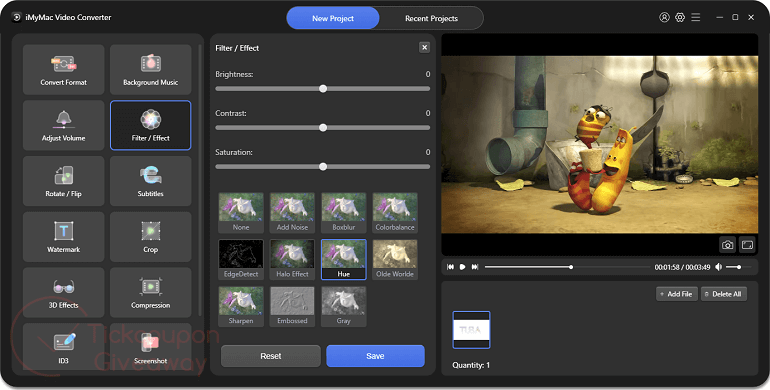The image size is (770, 390).
Task: Apply the Add Noise filter
Action: [292, 213]
